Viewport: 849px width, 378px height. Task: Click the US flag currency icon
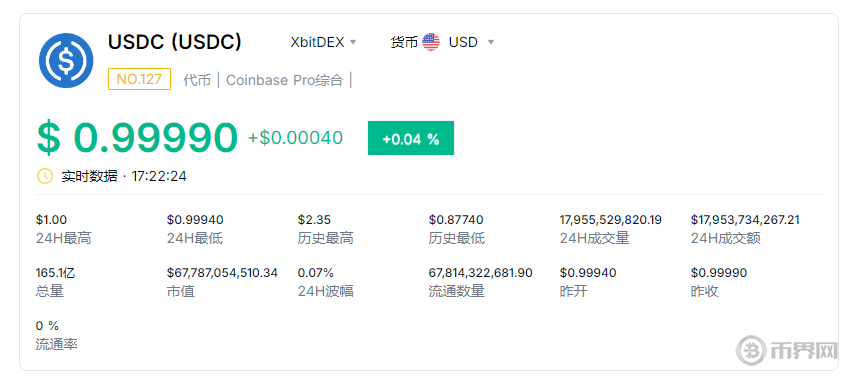[x=431, y=42]
